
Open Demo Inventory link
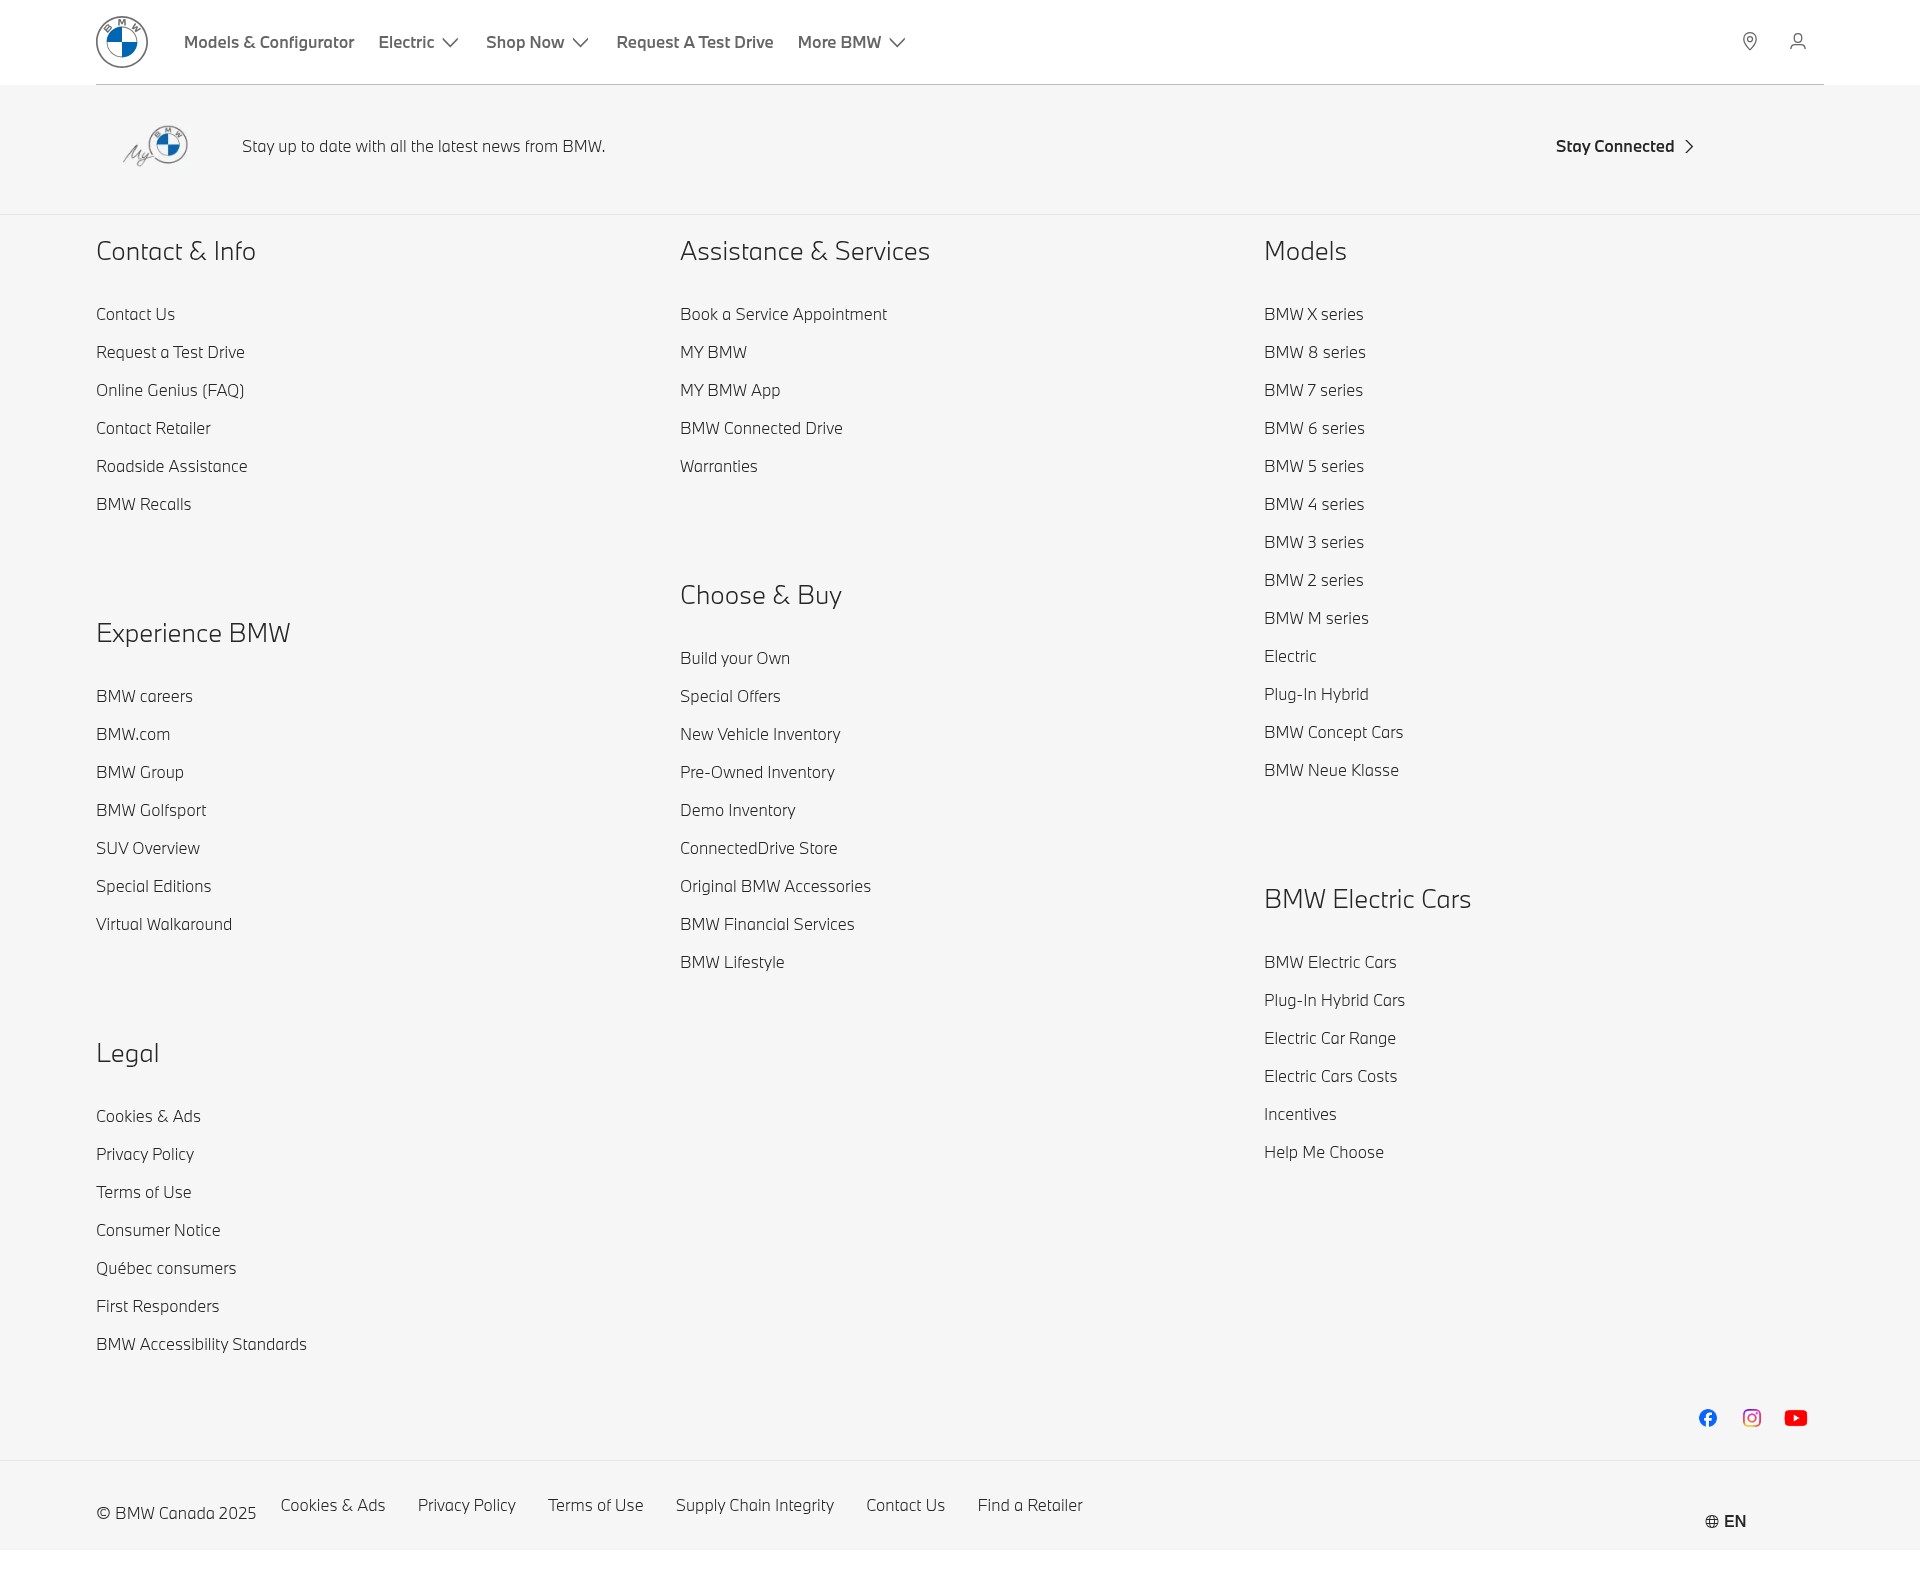738,810
